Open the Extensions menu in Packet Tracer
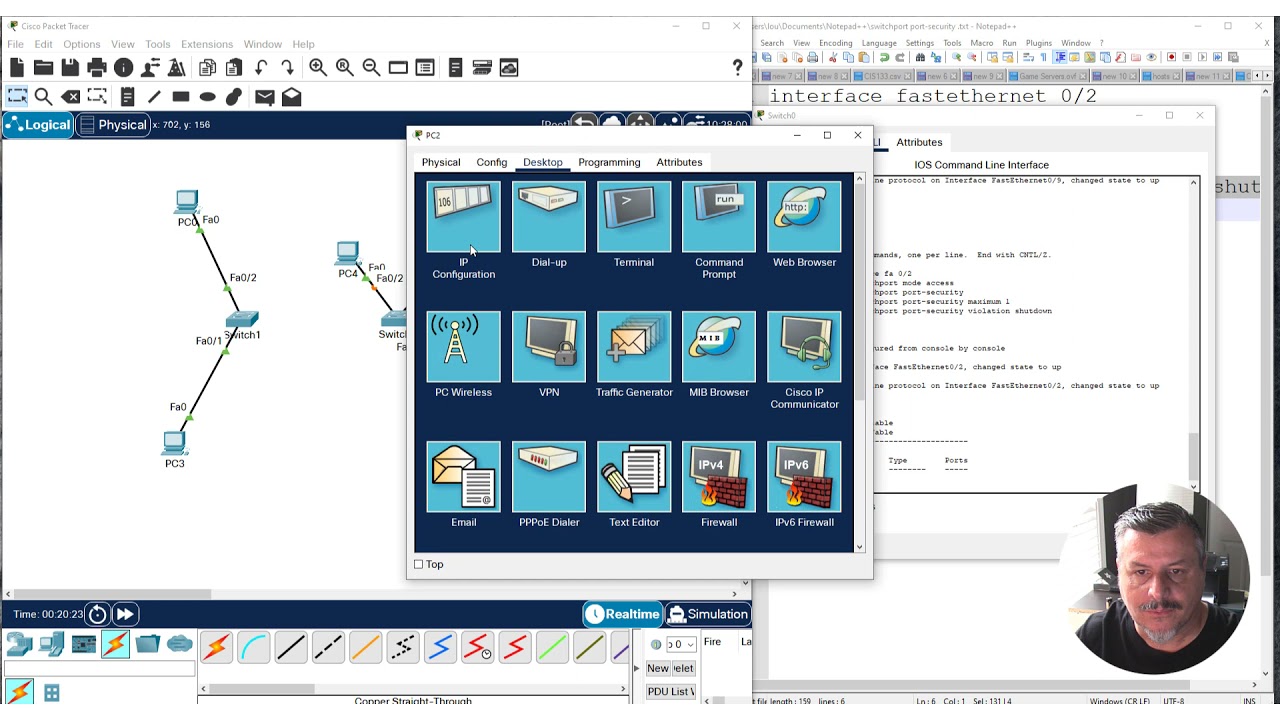This screenshot has width=1280, height=720. [207, 44]
